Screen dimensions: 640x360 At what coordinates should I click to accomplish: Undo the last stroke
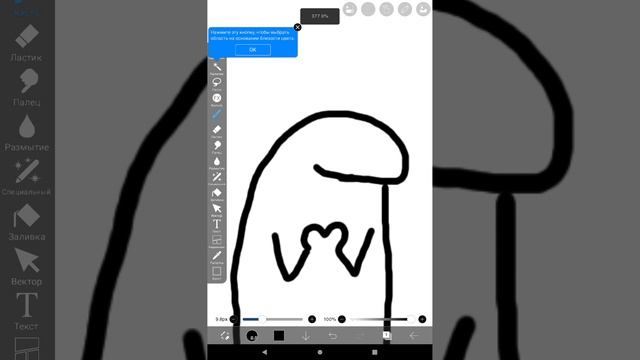[333, 336]
